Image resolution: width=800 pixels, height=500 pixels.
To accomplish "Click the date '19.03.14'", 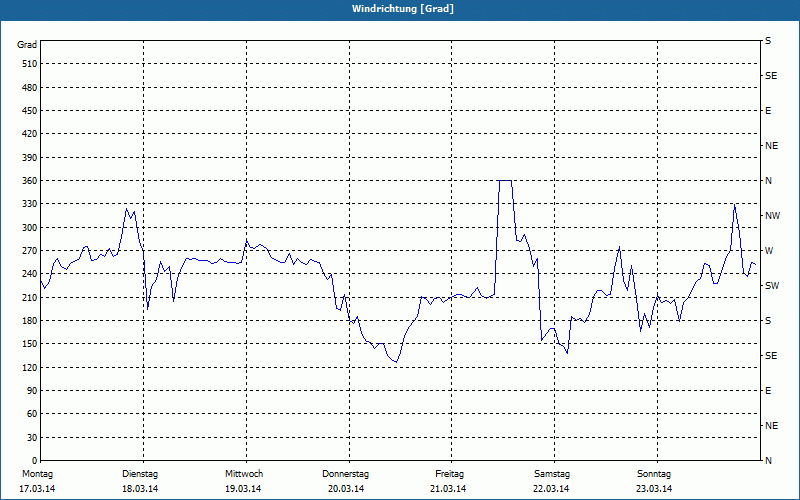I will pyautogui.click(x=243, y=489).
